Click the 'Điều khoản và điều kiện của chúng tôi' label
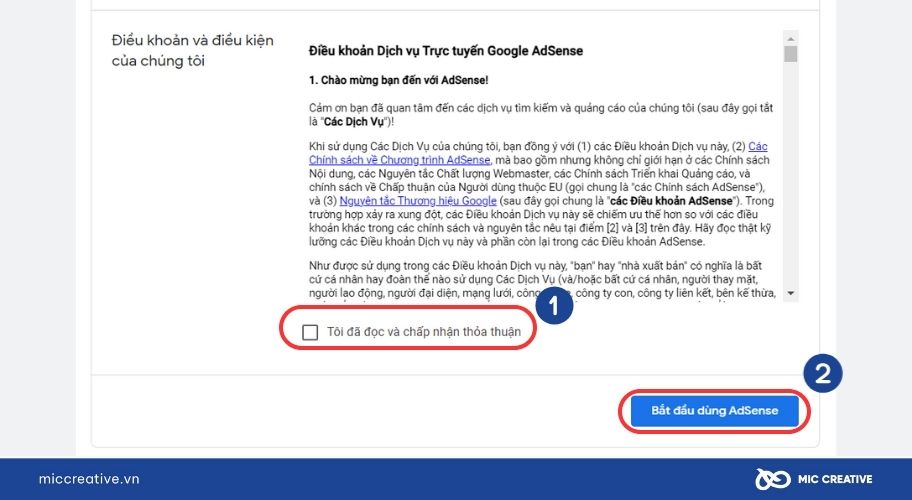Viewport: 912px width, 500px height. pyautogui.click(x=193, y=51)
